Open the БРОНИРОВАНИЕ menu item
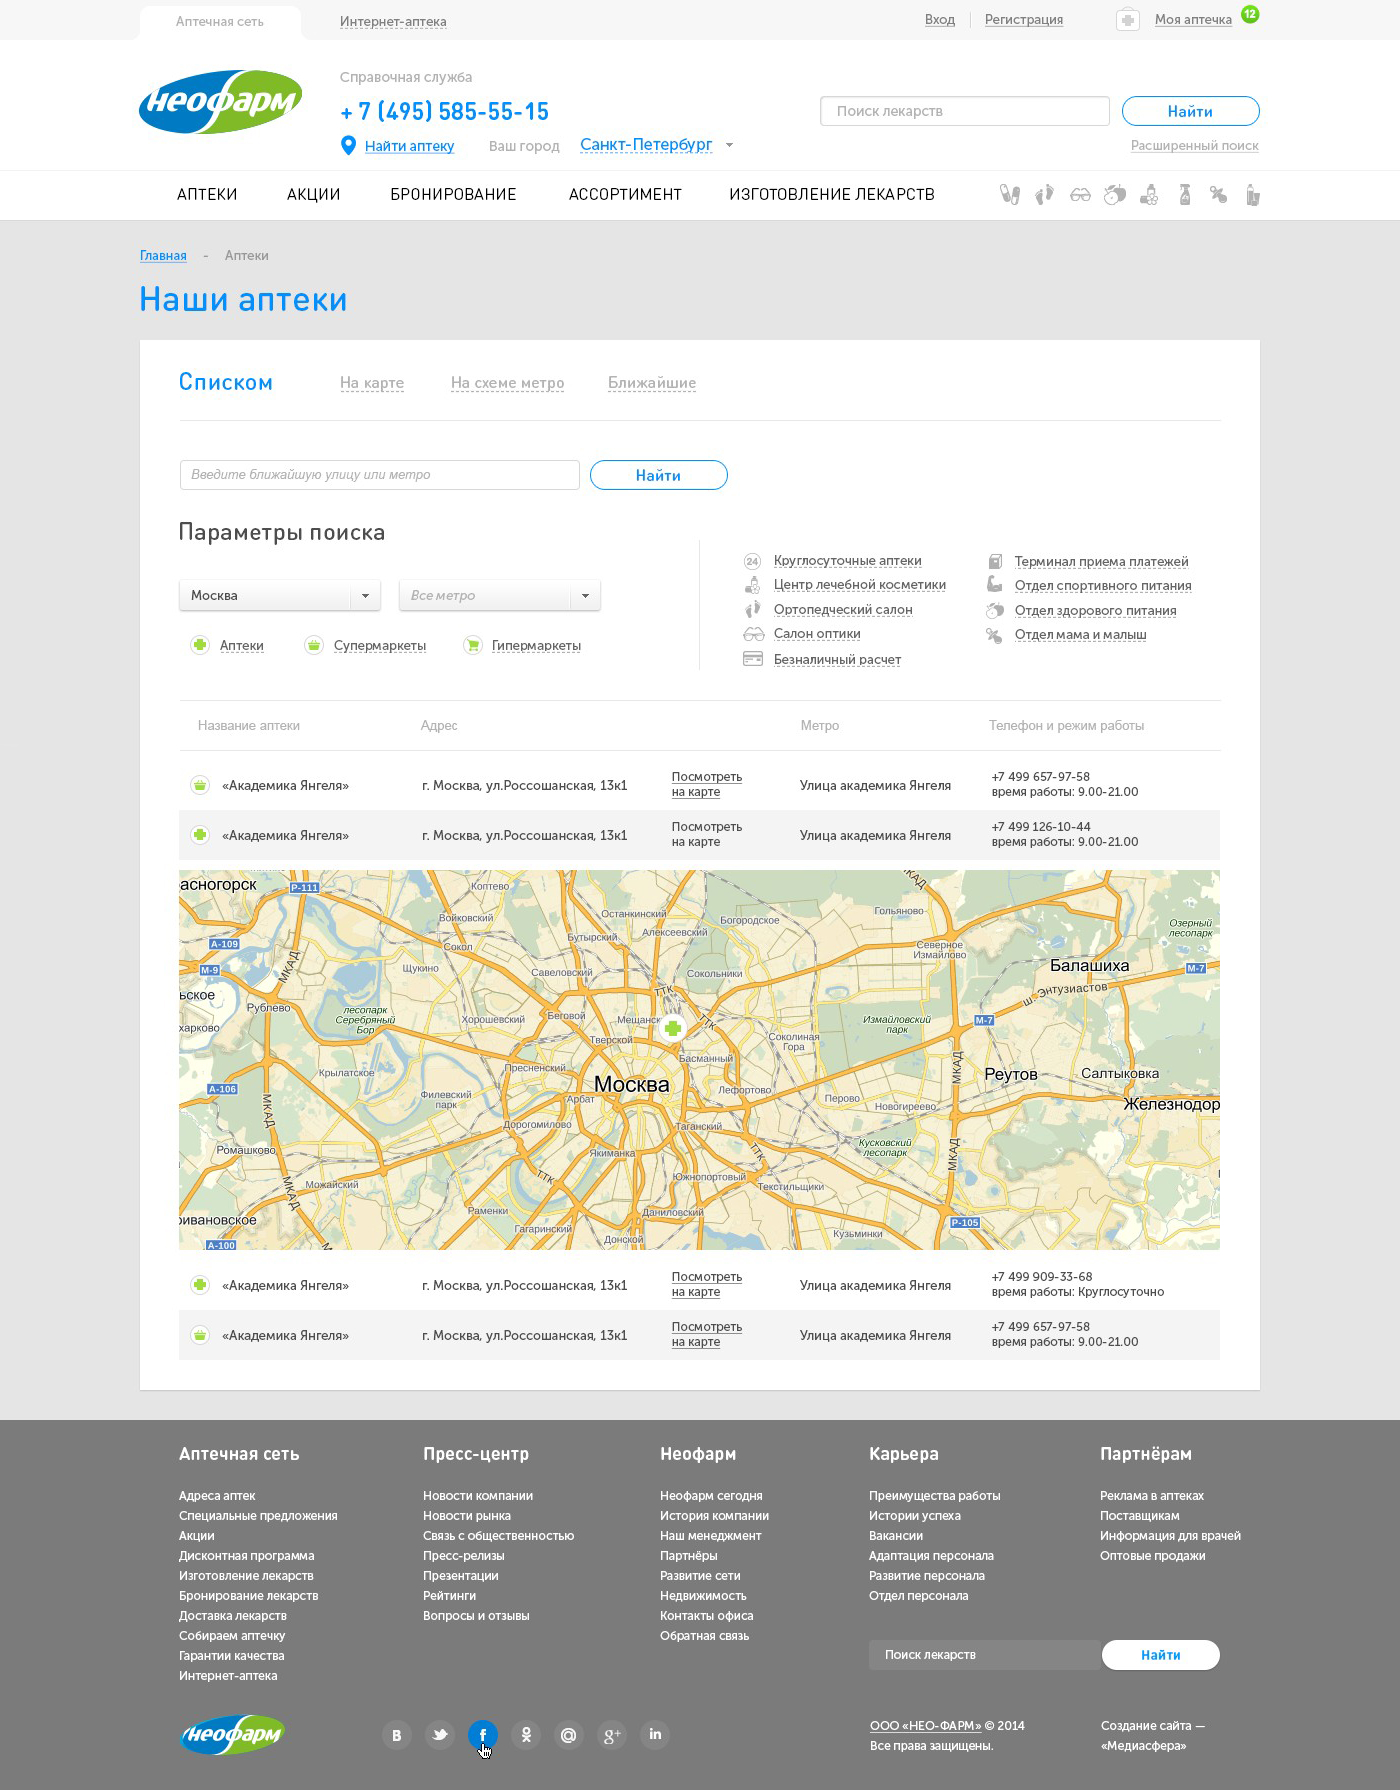The width and height of the screenshot is (1400, 1790). 453,195
